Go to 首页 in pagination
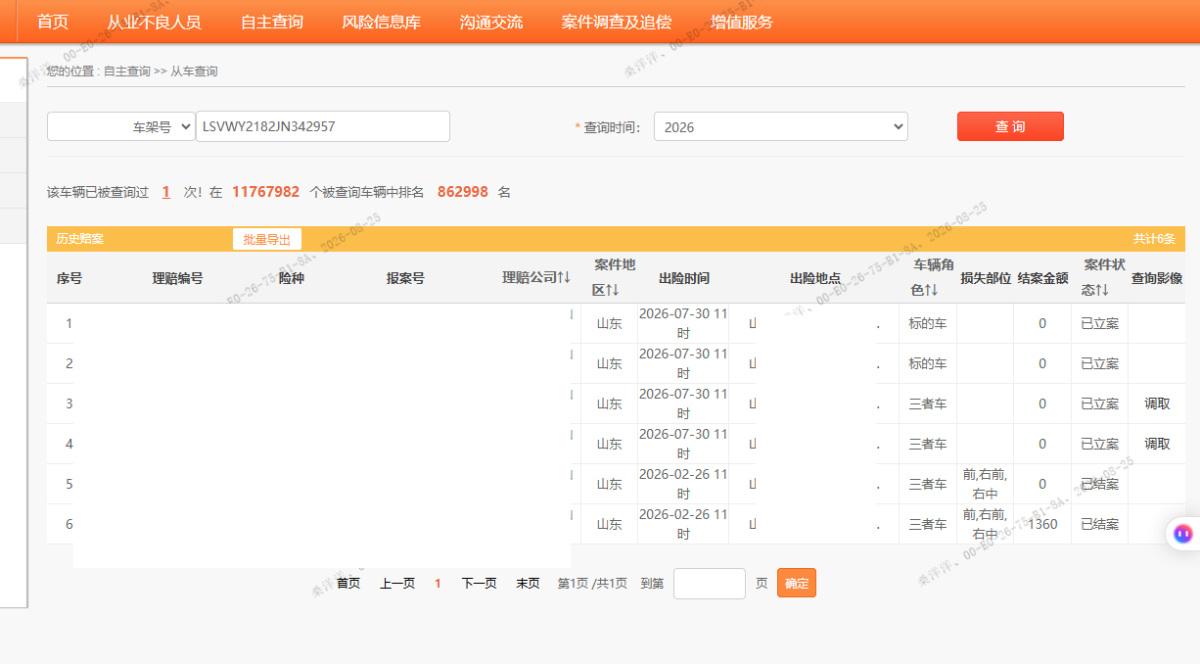This screenshot has height=664, width=1200. [348, 583]
